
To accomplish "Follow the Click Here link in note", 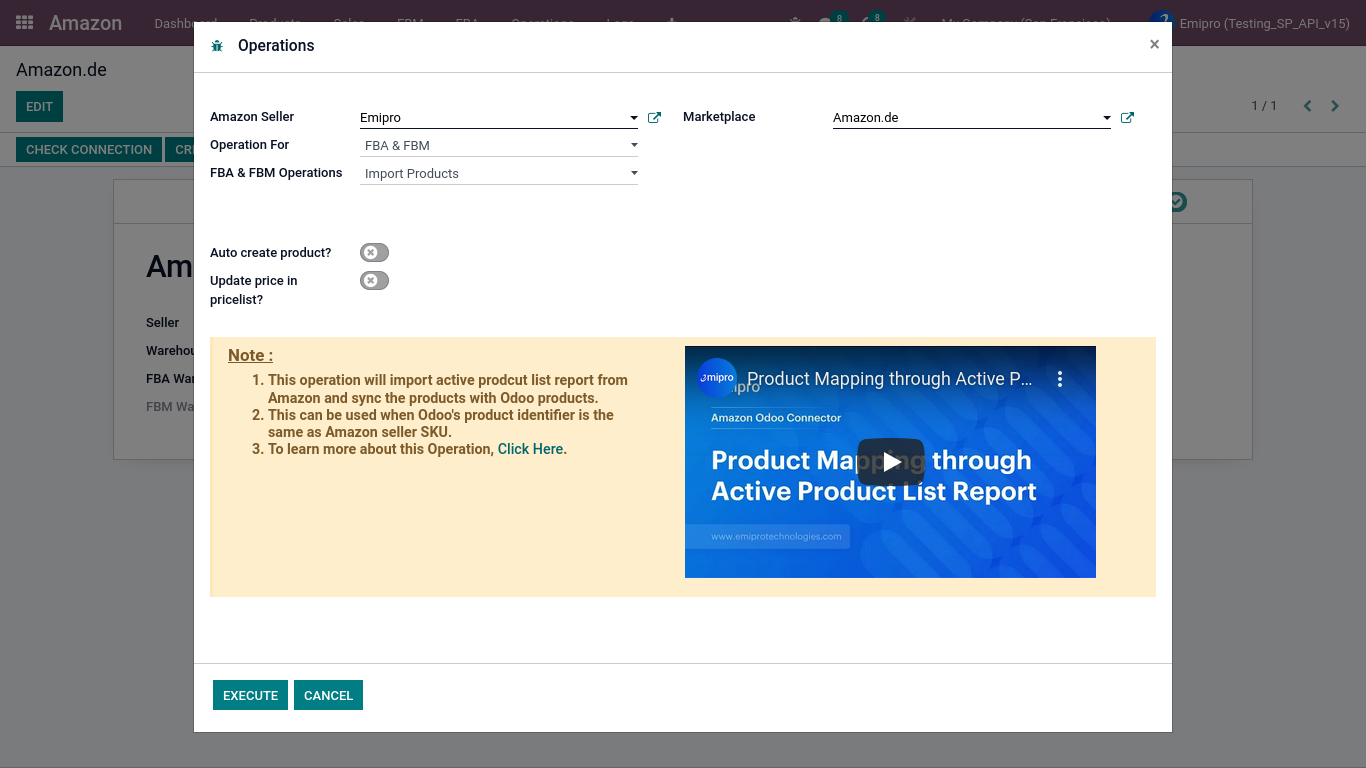I will coord(530,449).
